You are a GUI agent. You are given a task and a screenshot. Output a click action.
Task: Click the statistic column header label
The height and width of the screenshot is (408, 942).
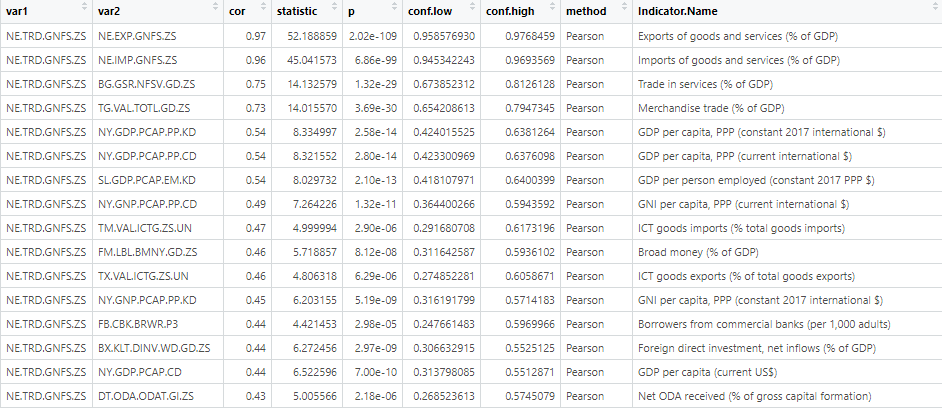[x=298, y=10]
